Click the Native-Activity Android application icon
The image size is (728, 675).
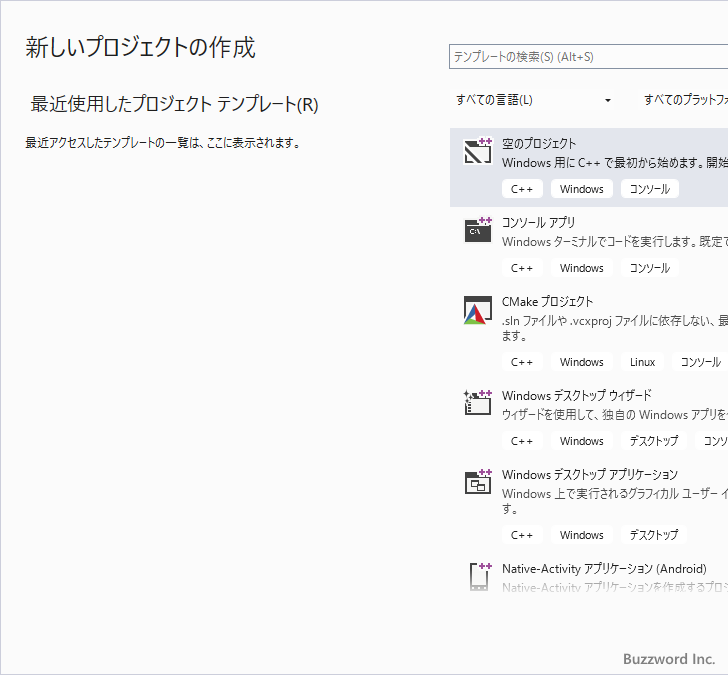pos(480,576)
